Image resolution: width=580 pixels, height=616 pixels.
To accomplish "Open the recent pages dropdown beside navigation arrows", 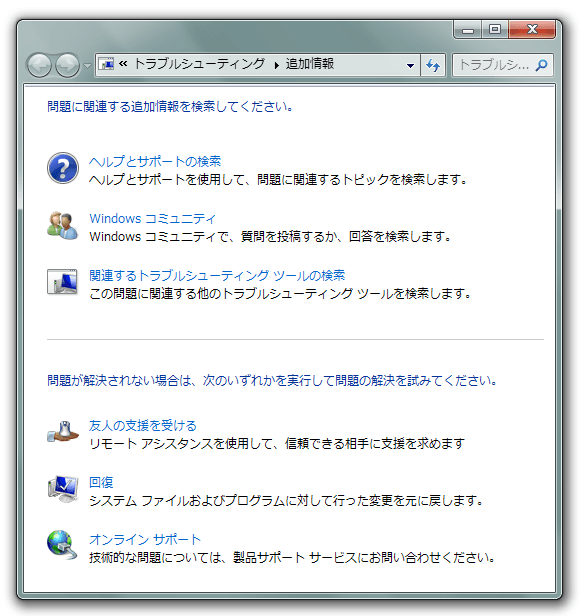I will 87,66.
